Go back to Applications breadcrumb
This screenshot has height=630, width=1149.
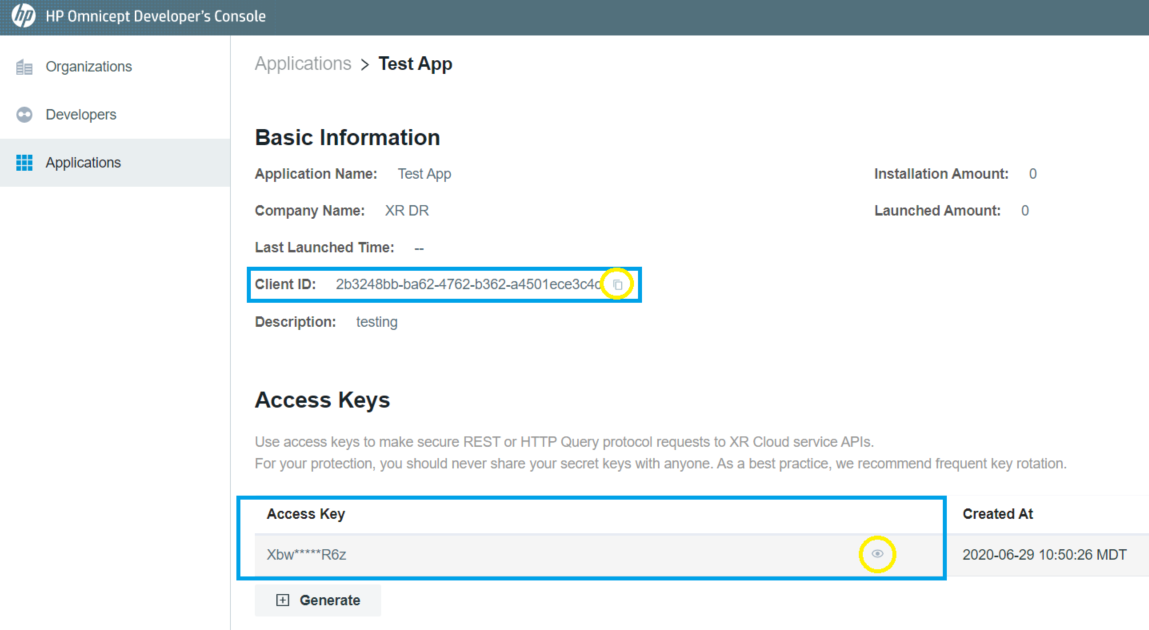[x=303, y=64]
